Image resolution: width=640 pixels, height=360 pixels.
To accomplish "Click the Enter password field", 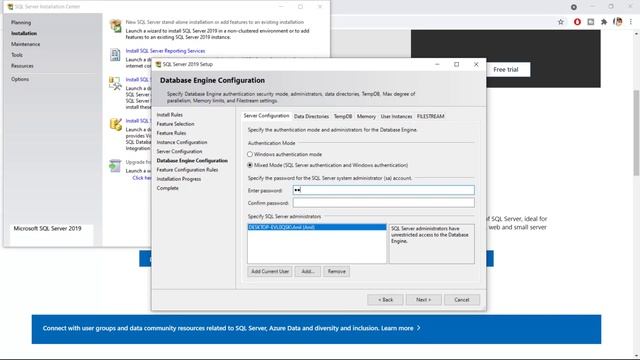I will 383,190.
